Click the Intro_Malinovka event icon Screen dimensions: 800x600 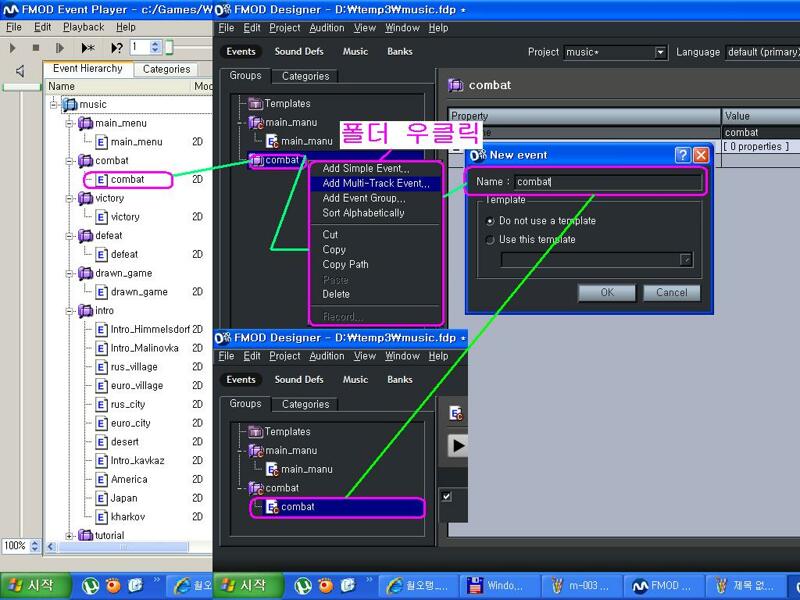click(x=102, y=348)
